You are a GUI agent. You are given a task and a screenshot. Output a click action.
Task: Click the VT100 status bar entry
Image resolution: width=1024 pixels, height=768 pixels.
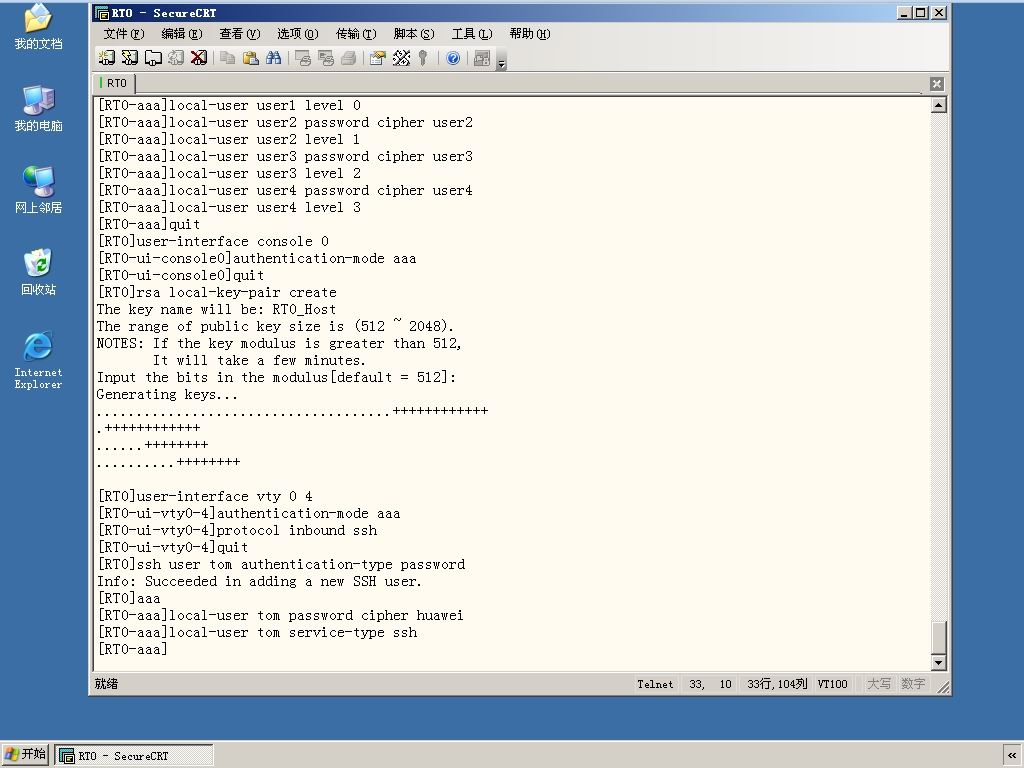pyautogui.click(x=833, y=684)
